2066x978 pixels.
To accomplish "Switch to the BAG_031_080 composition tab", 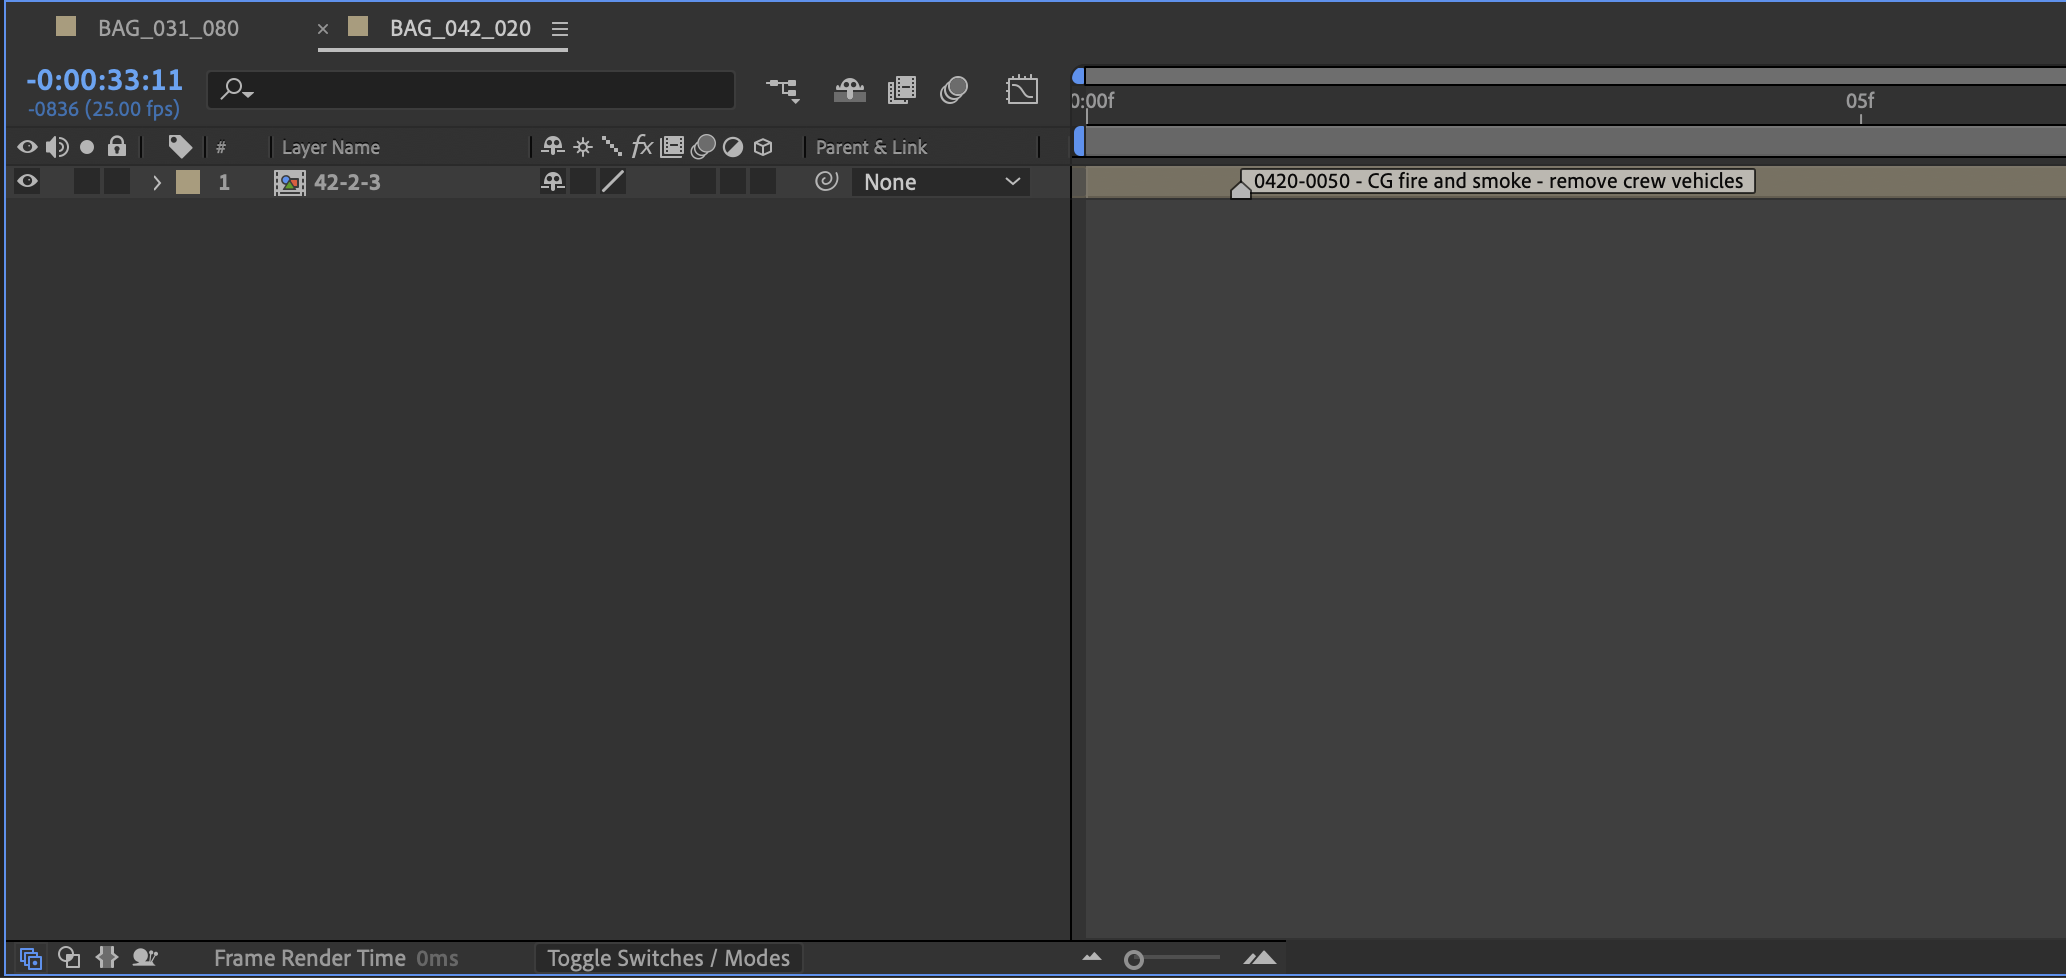I will point(167,28).
